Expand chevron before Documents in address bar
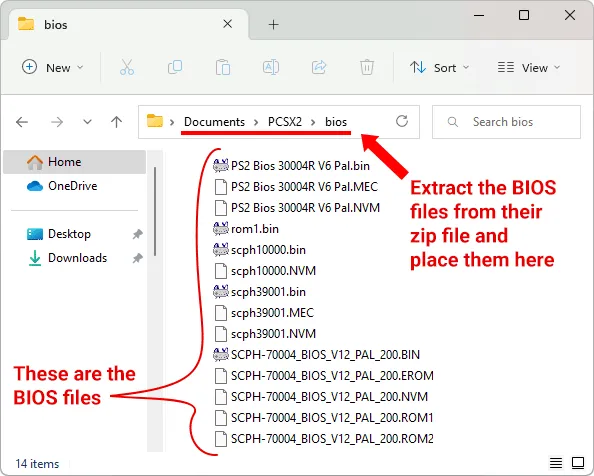The height and width of the screenshot is (476, 594). [x=172, y=122]
